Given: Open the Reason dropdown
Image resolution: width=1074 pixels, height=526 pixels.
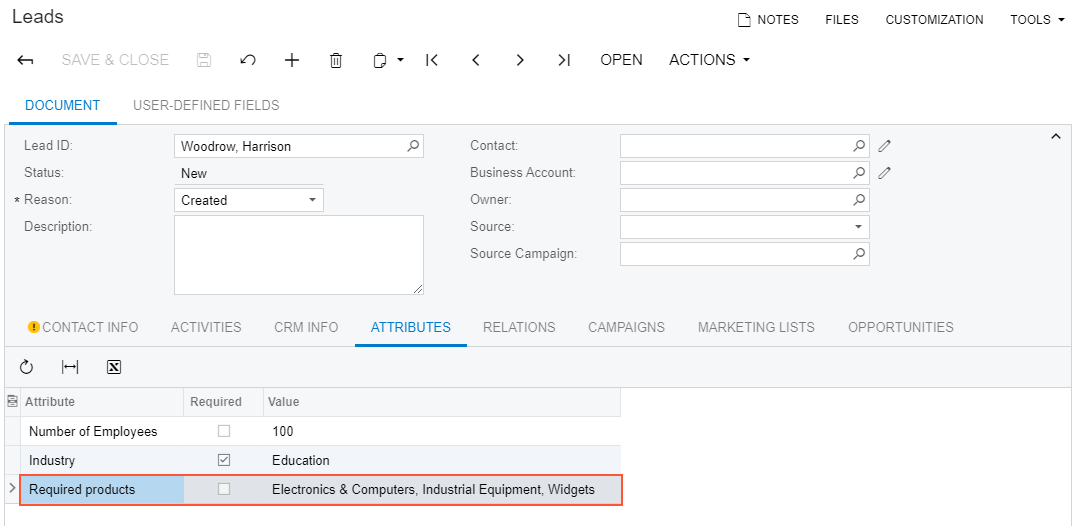Looking at the screenshot, I should tap(312, 200).
